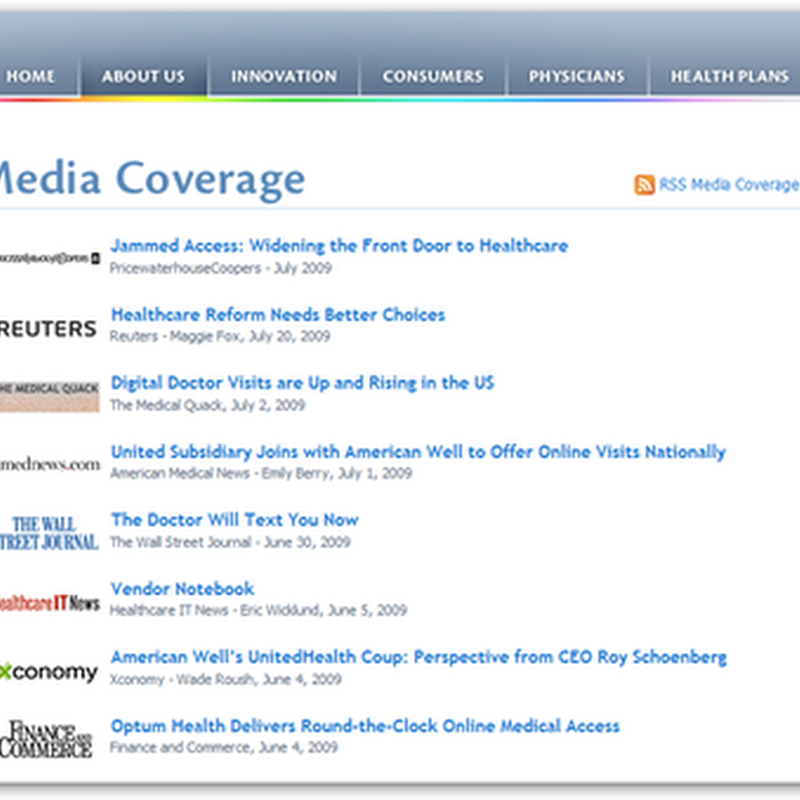This screenshot has width=800, height=800.
Task: Click the orange RSS feed icon
Action: pyautogui.click(x=644, y=185)
